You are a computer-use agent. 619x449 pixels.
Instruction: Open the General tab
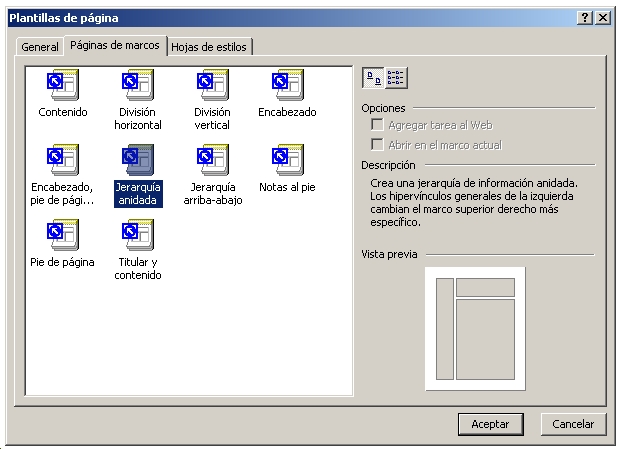(39, 47)
